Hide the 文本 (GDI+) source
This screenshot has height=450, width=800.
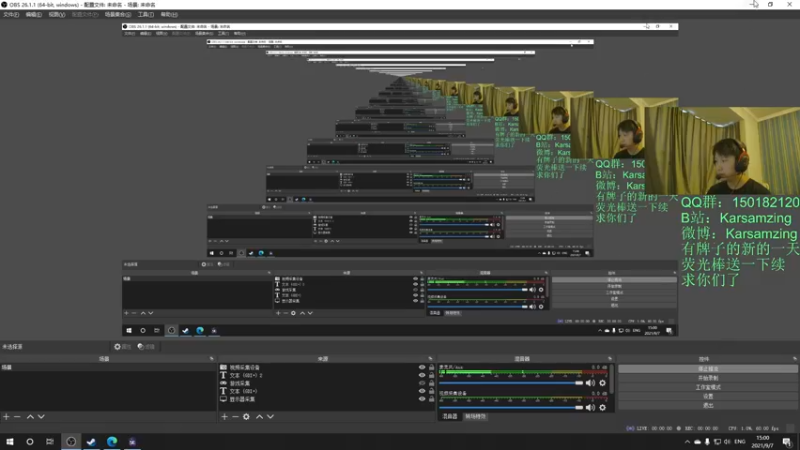click(422, 391)
